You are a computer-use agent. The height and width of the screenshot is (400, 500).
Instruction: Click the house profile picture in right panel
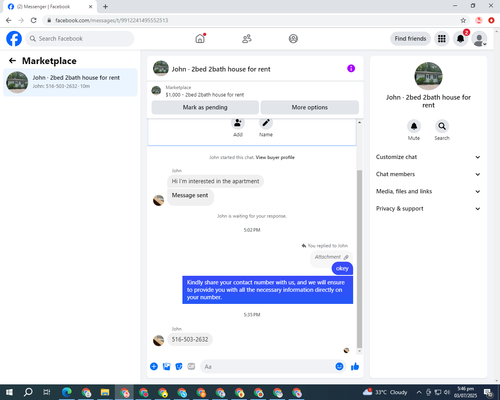[428, 76]
